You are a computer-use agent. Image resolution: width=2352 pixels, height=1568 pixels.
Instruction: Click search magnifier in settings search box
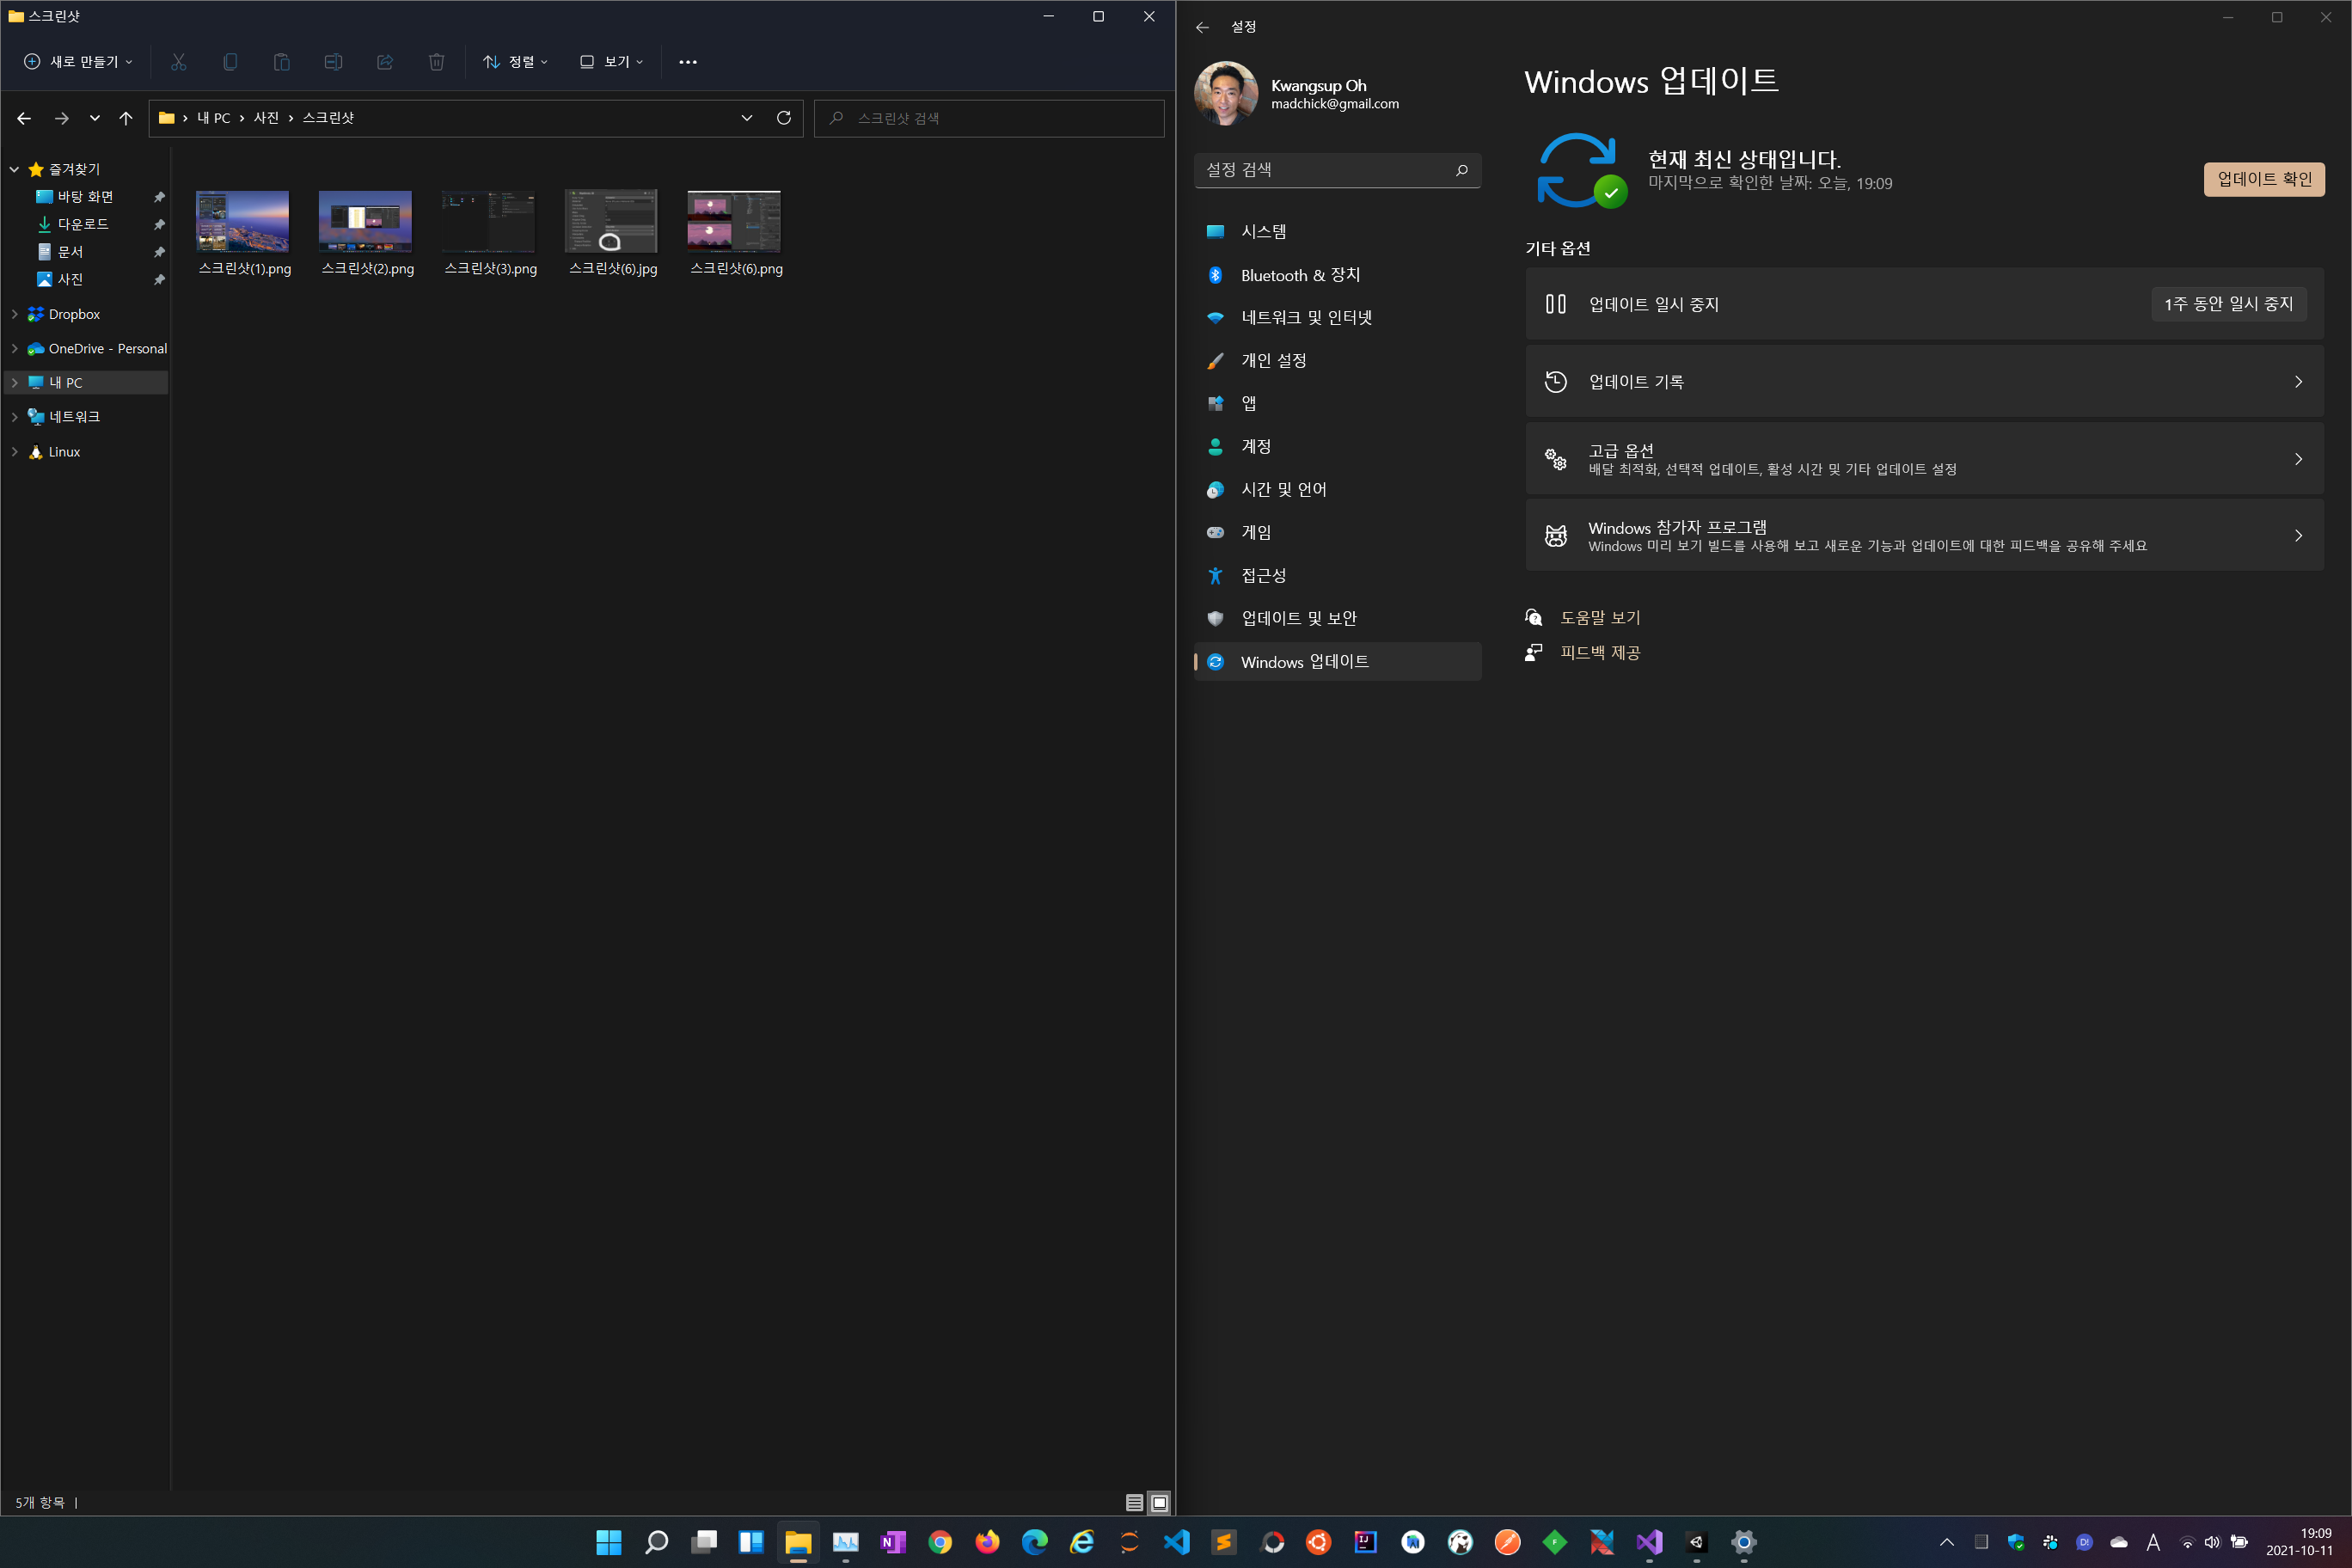pos(1461,170)
